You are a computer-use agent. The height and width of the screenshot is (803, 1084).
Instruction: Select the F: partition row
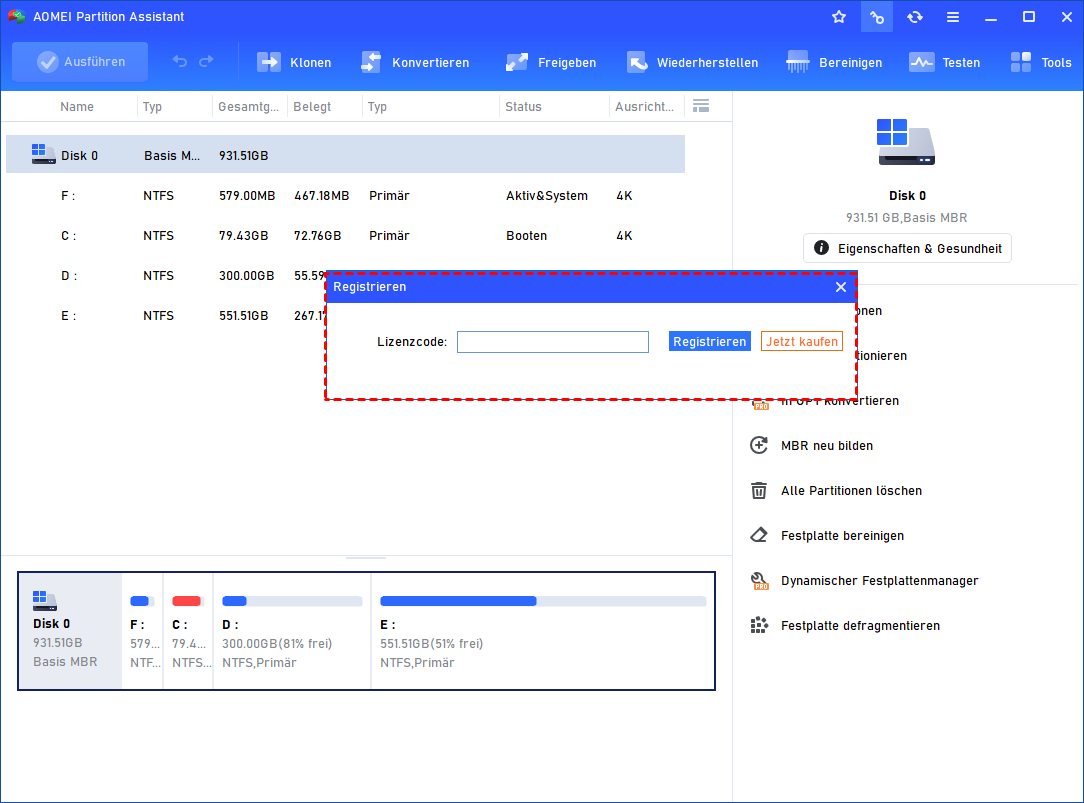(346, 196)
